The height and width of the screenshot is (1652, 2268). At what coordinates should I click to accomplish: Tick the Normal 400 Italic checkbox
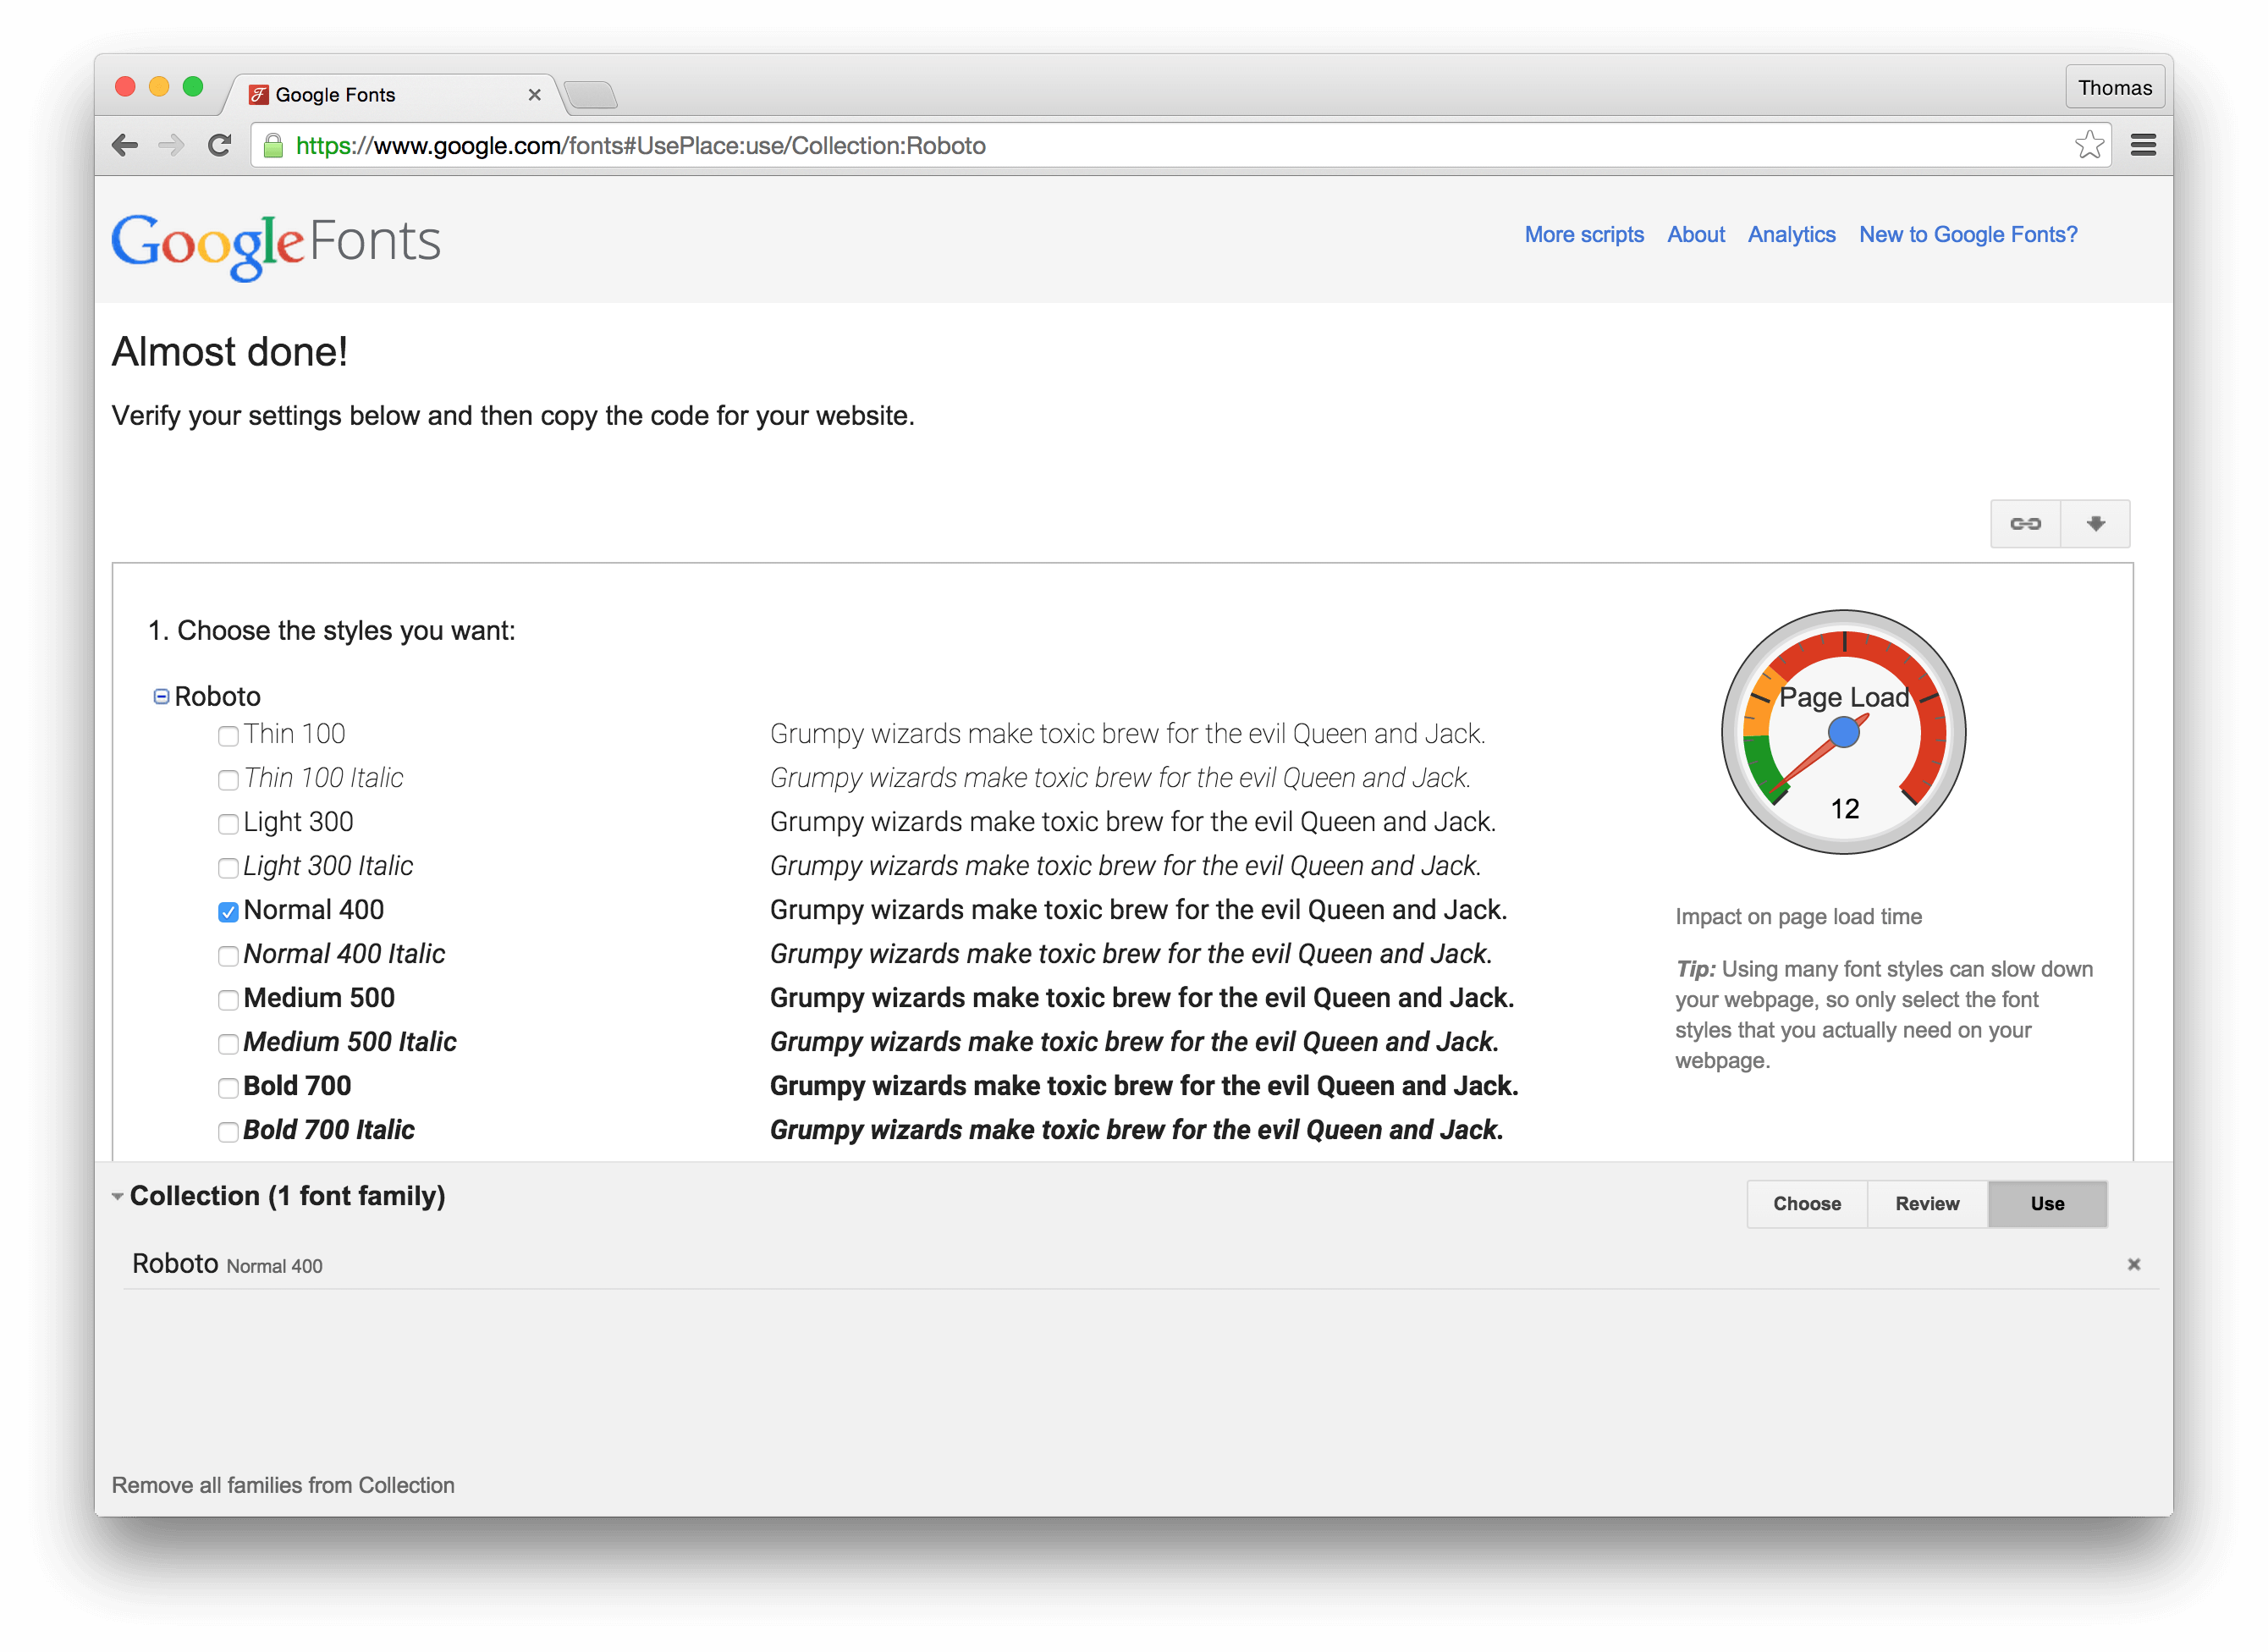(228, 956)
